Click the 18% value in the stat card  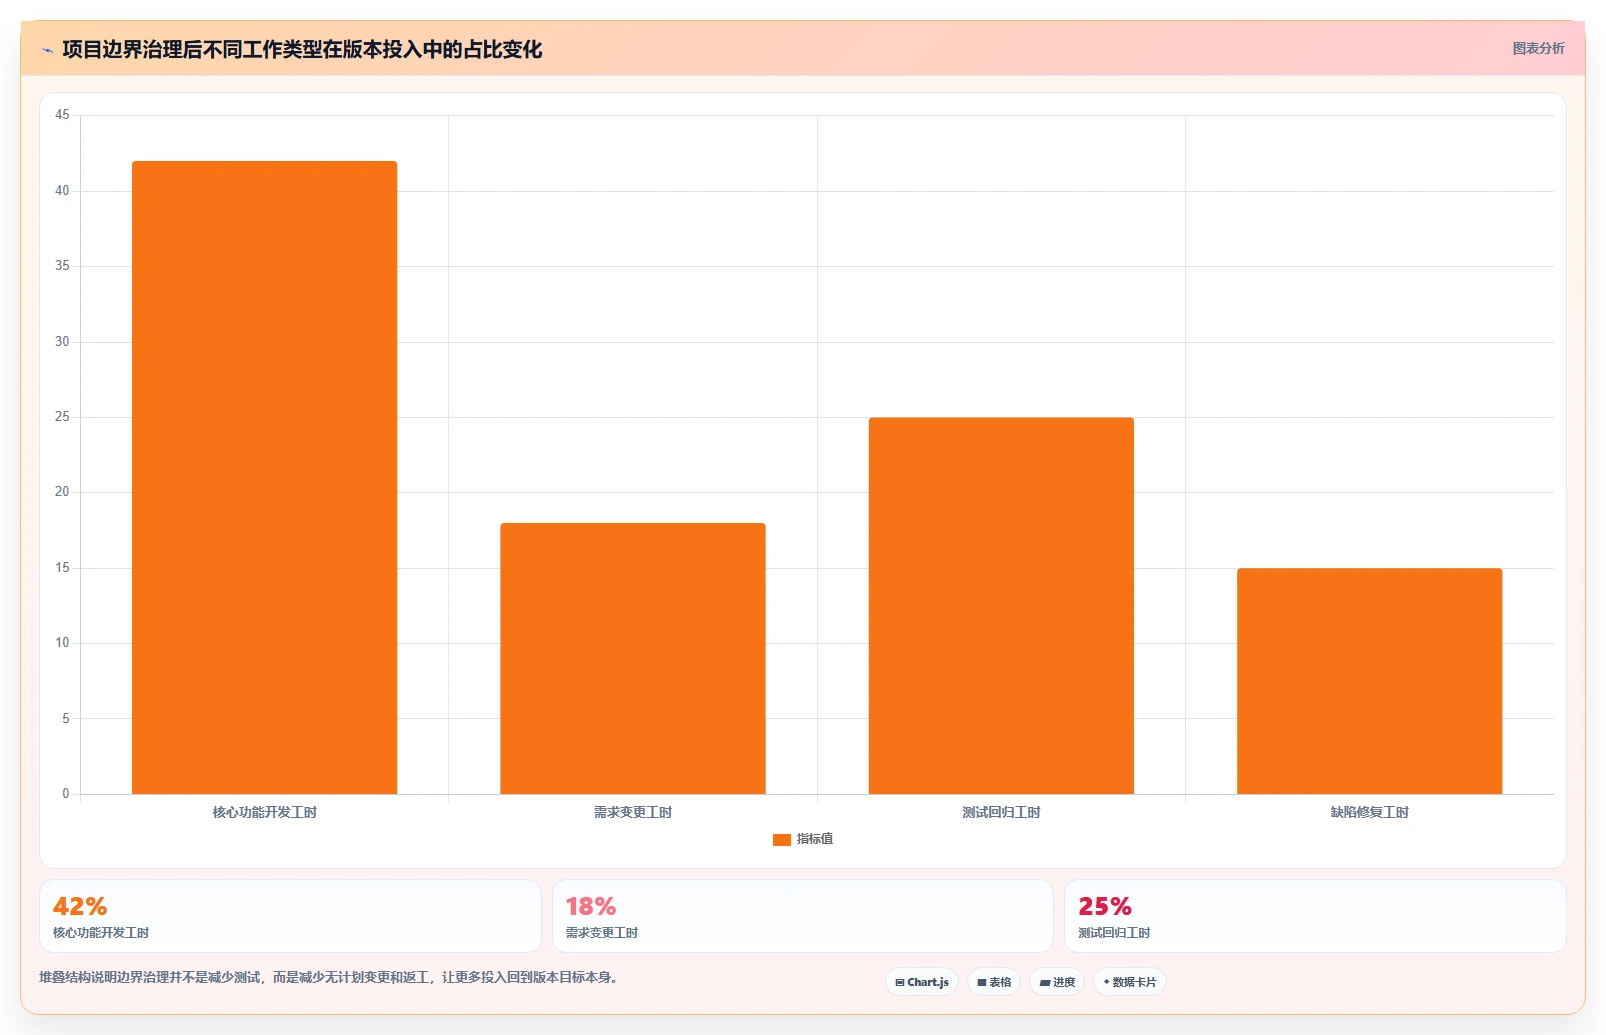(x=591, y=906)
